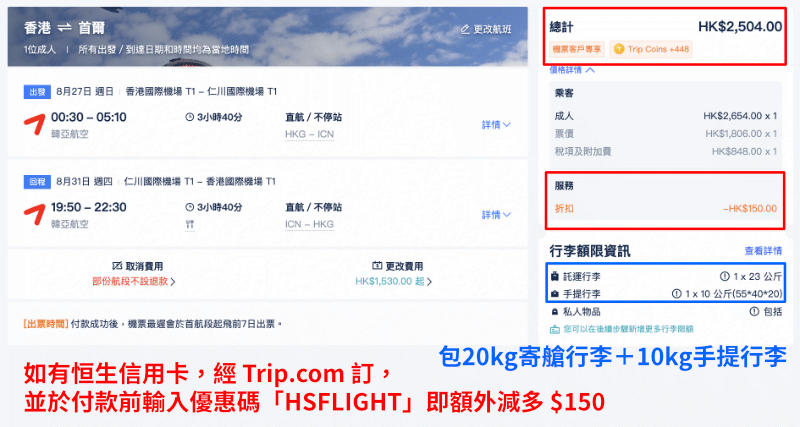Collapse the 價格詳情 price breakdown
The width and height of the screenshot is (800, 427).
coord(571,70)
